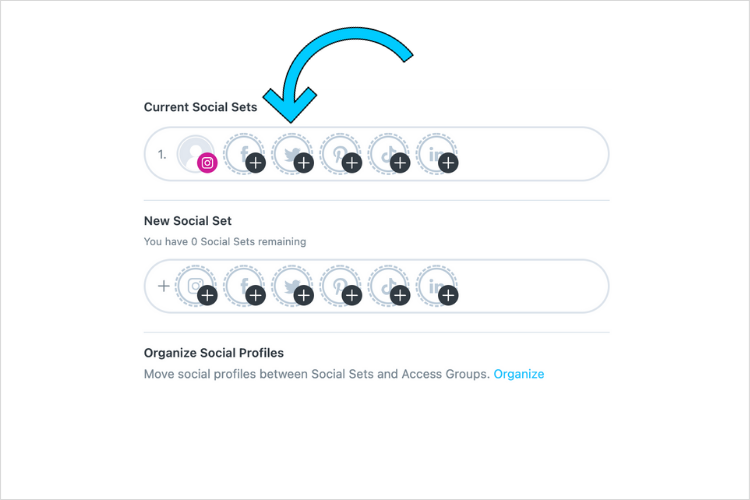Screen dimensions: 750x500
Task: Click the New Social Set heading
Action: (x=188, y=221)
